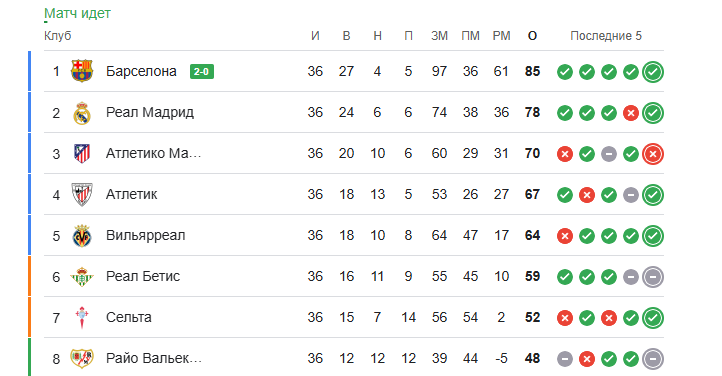The width and height of the screenshot is (722, 376).
Task: Click the Rayo Vallecano crest icon
Action: [82, 358]
